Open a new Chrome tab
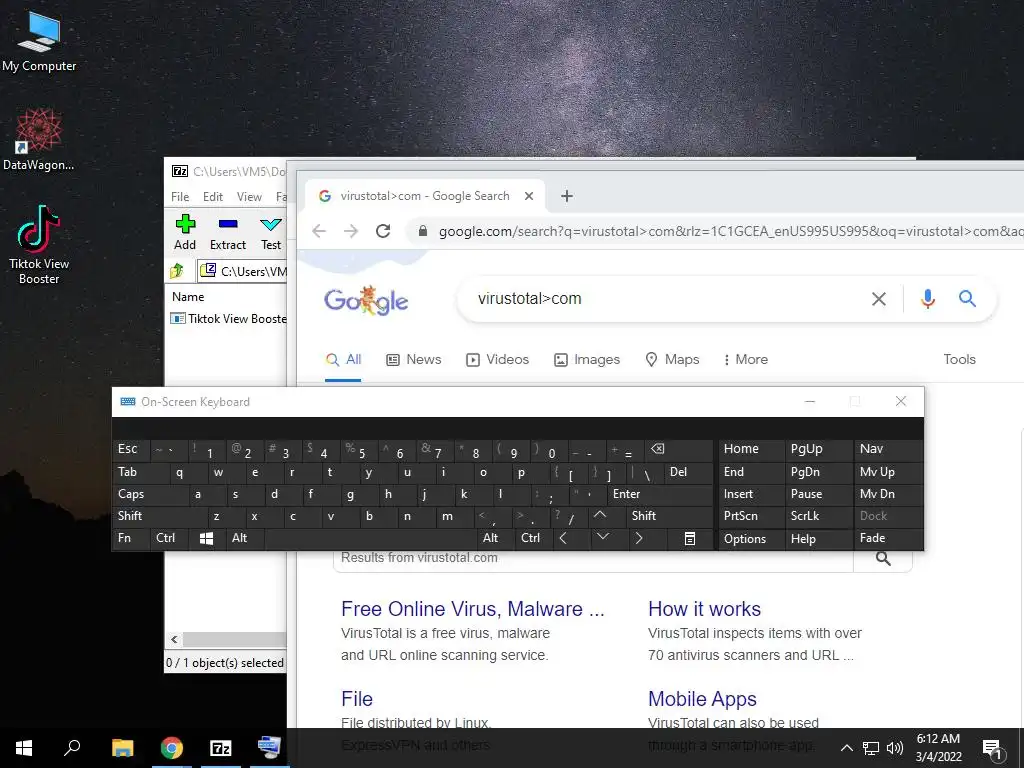 pos(567,196)
